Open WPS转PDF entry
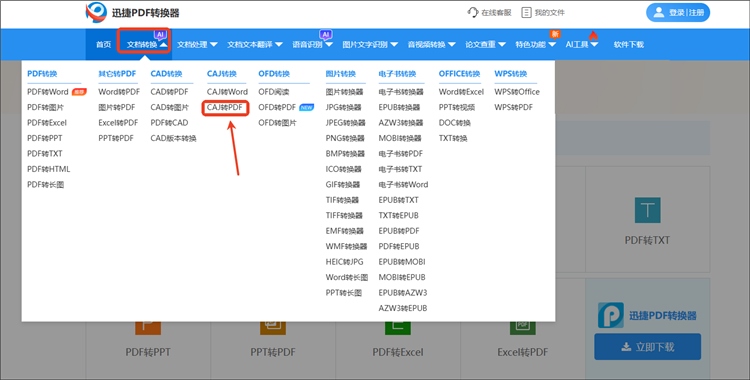The height and width of the screenshot is (380, 750). tap(514, 107)
